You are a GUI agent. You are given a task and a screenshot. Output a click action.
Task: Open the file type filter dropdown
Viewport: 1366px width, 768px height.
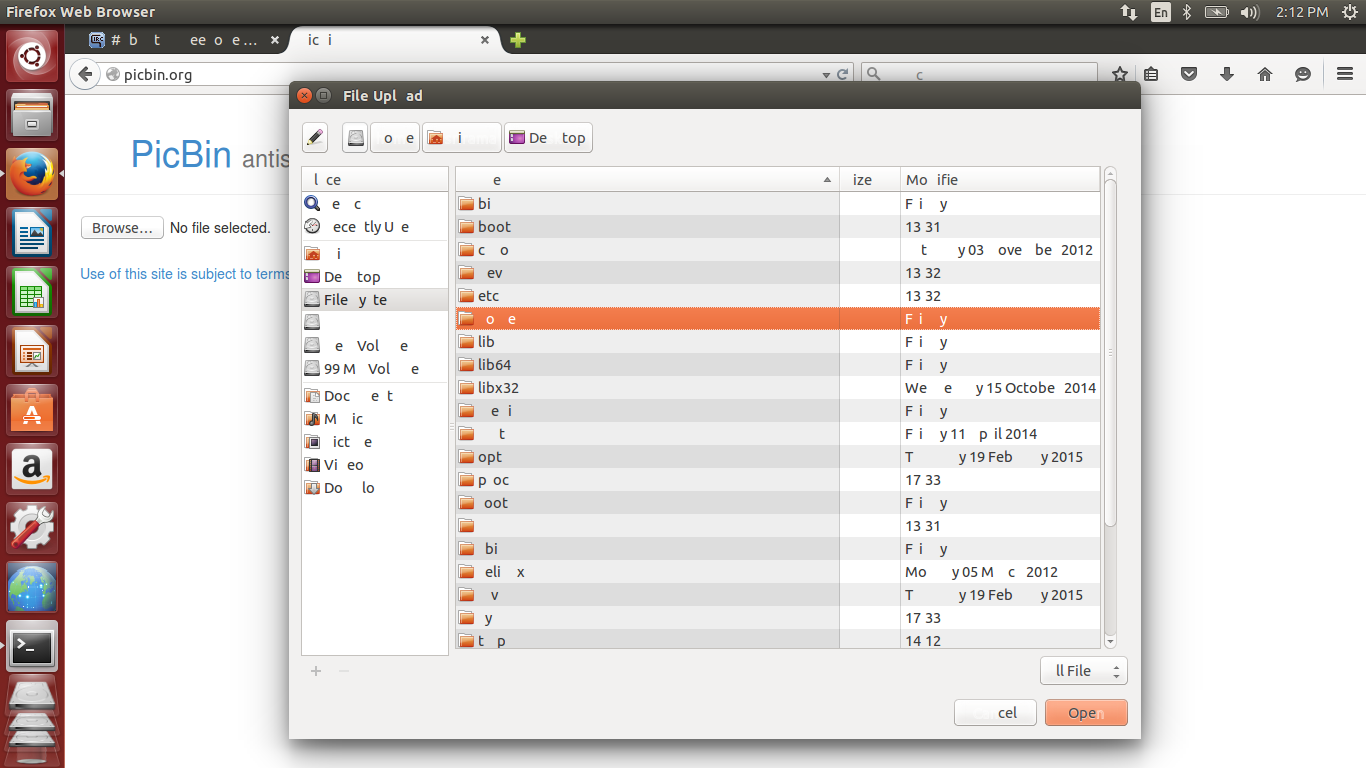[x=1084, y=671]
